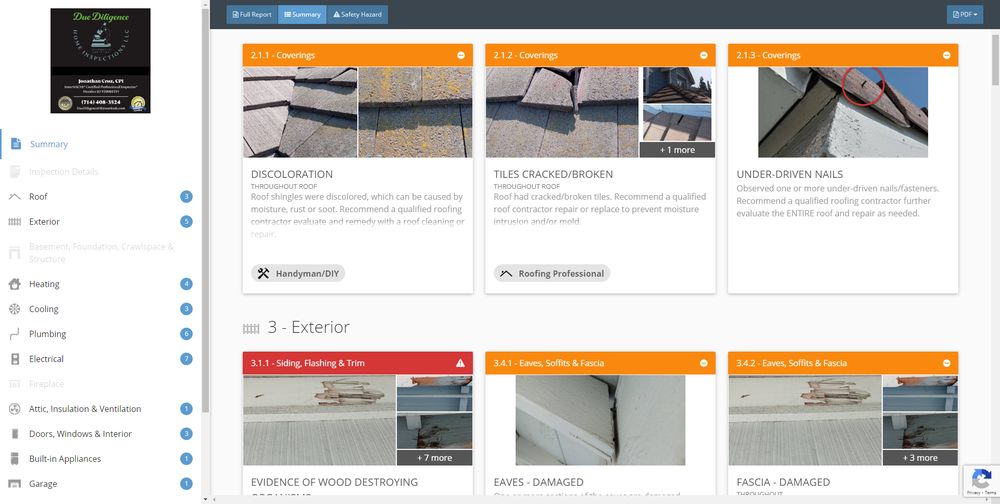Switch to Safety Hazard tab

pos(357,15)
